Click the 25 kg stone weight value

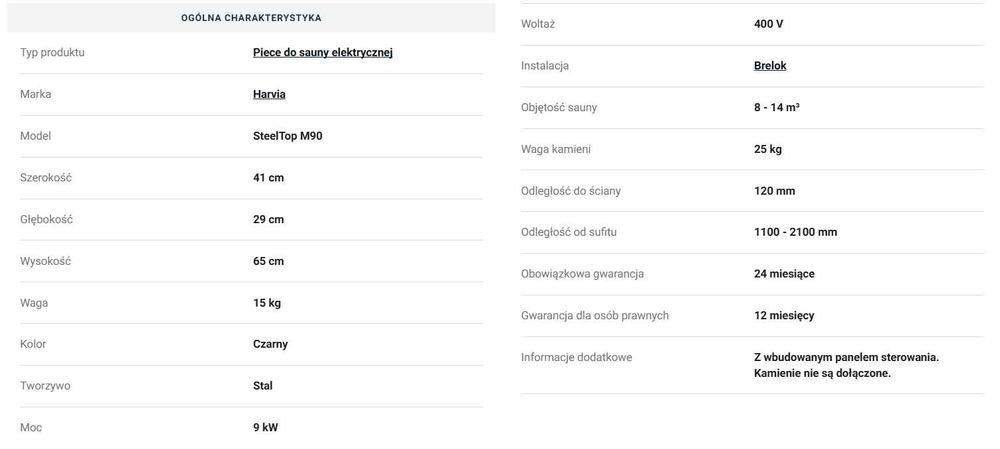pos(768,149)
